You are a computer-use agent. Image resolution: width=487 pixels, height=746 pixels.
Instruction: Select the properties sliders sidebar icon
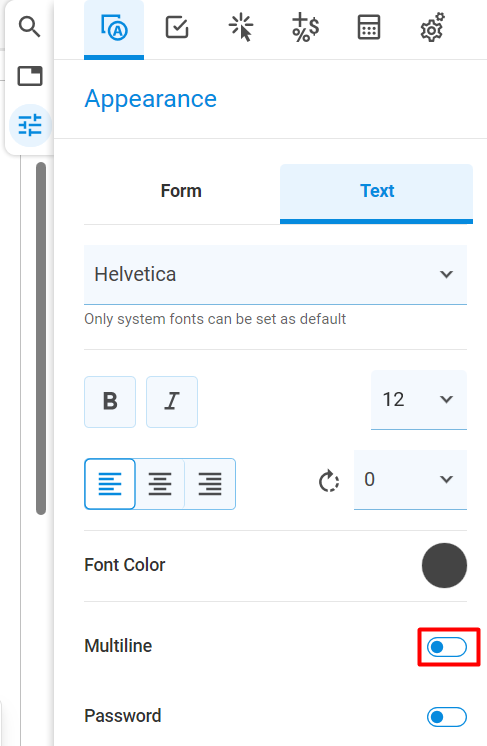click(x=30, y=126)
